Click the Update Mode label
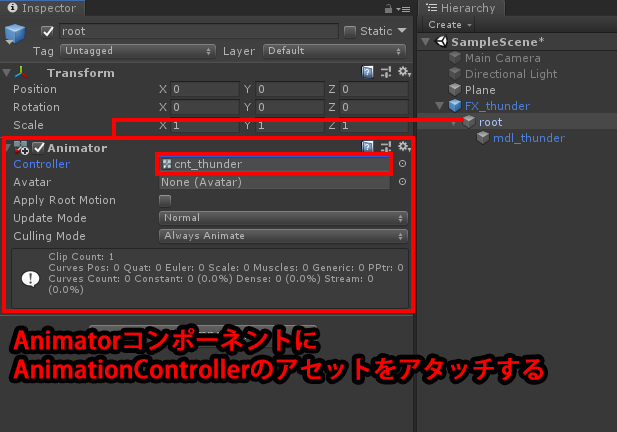The image size is (617, 432). [50, 218]
